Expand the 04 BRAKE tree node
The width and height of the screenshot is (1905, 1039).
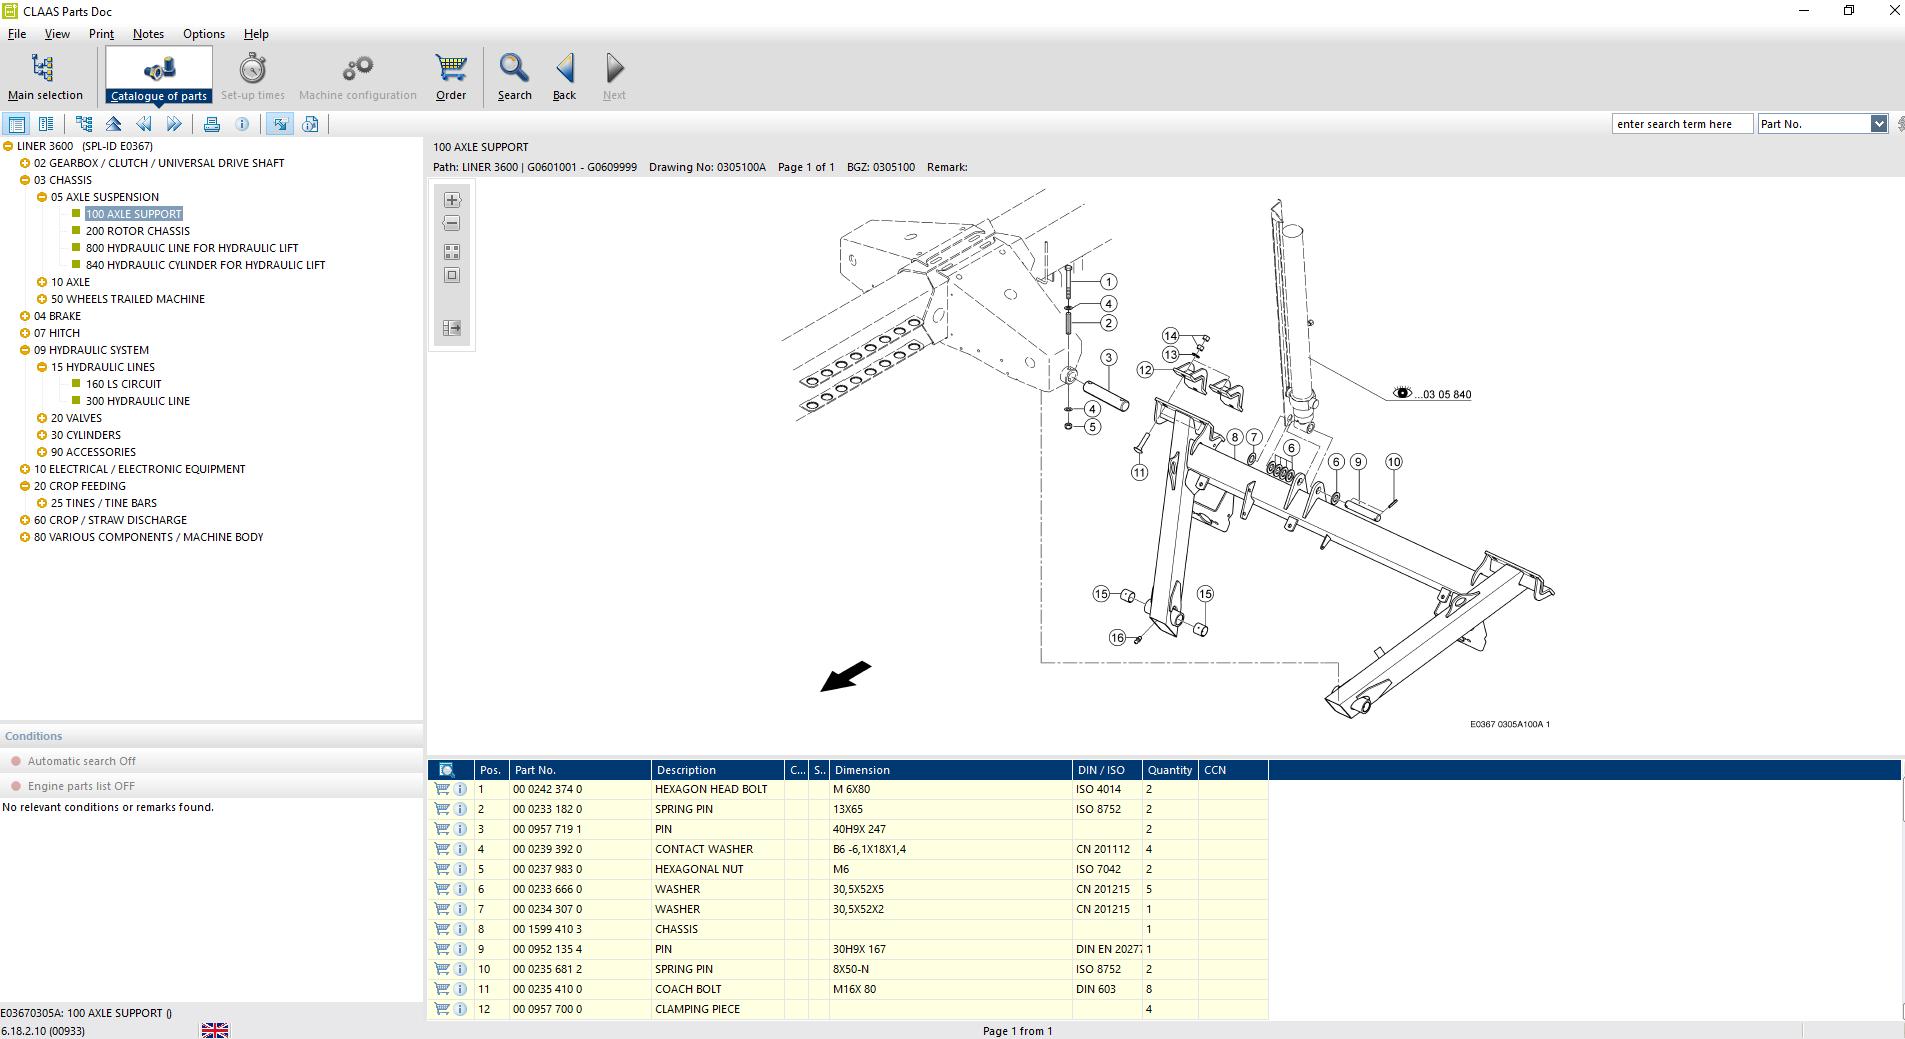(x=25, y=316)
